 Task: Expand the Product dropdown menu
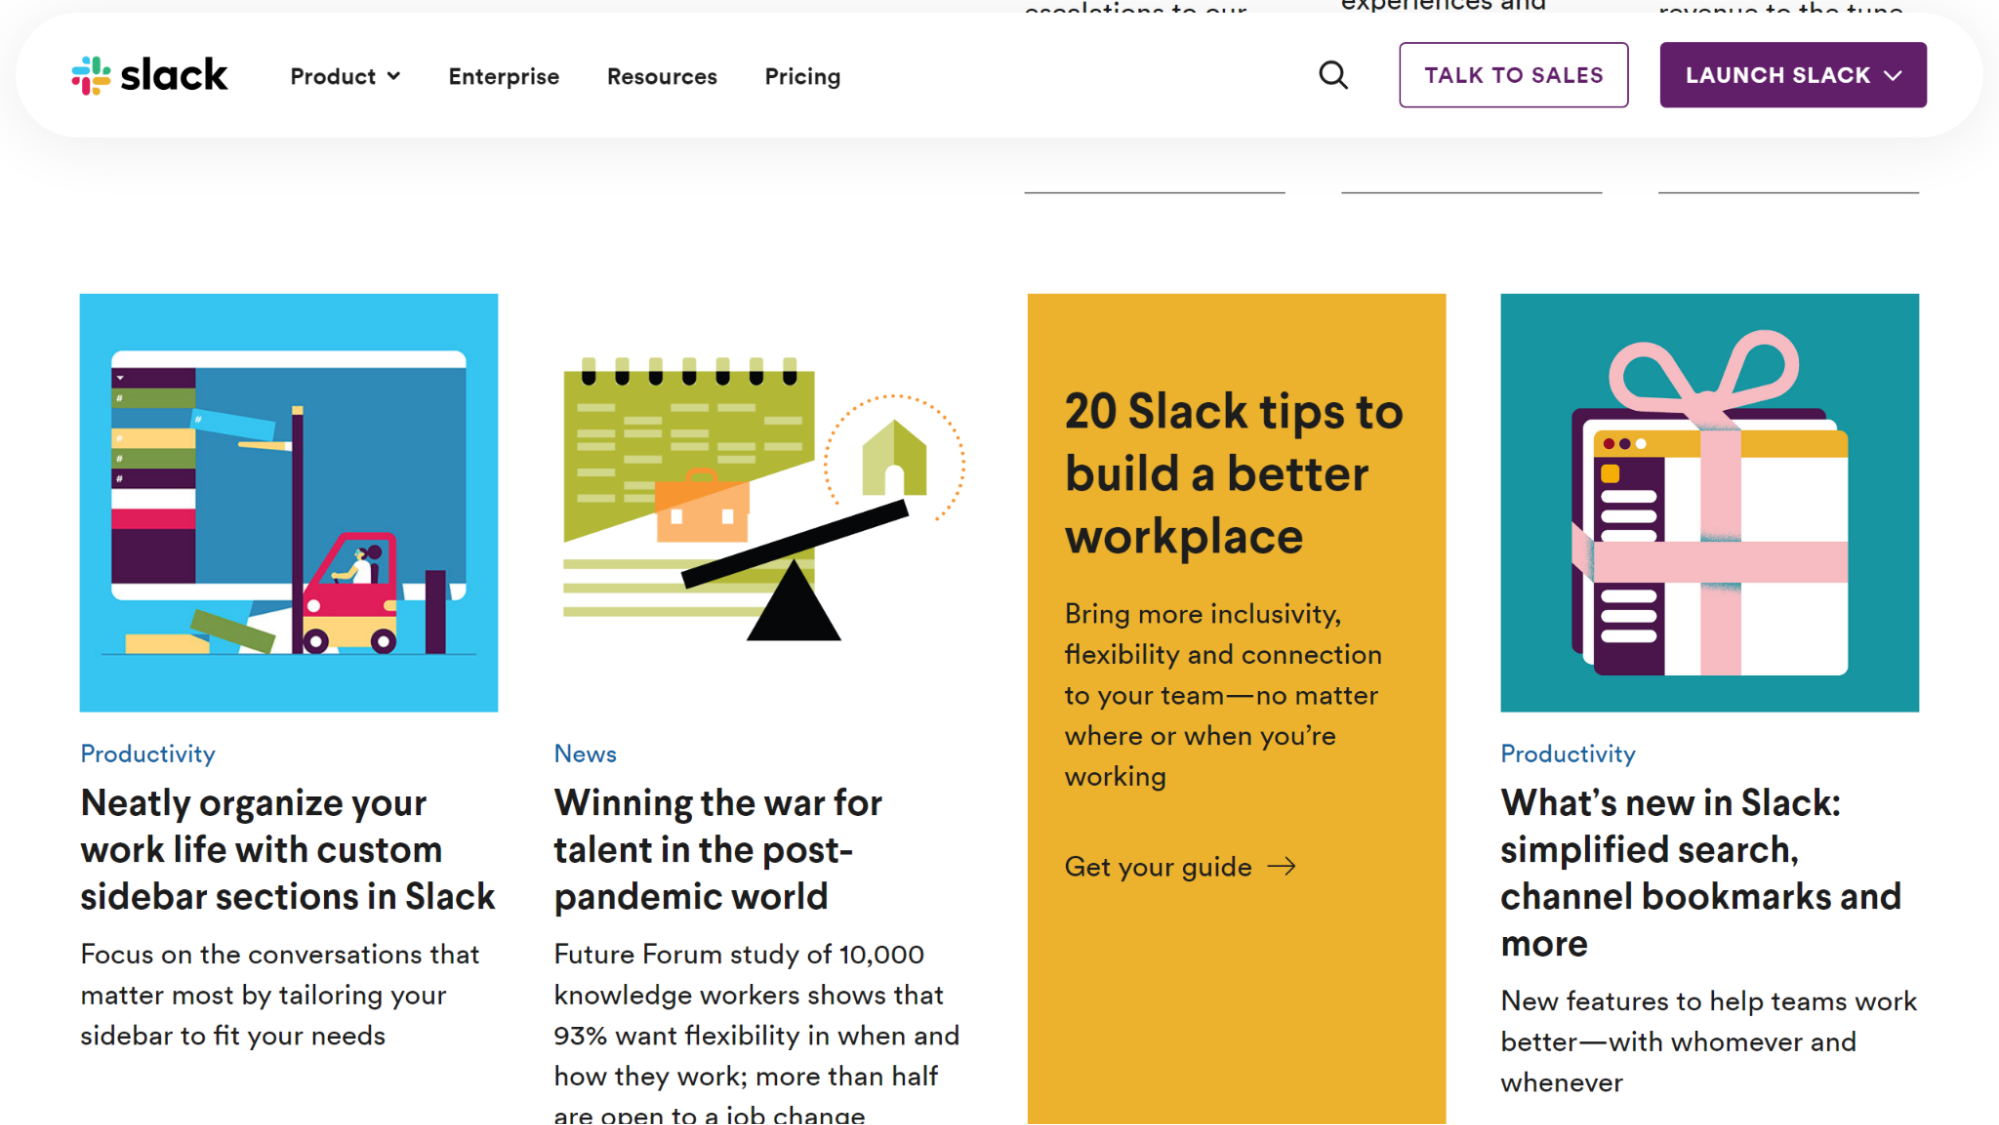click(x=345, y=76)
